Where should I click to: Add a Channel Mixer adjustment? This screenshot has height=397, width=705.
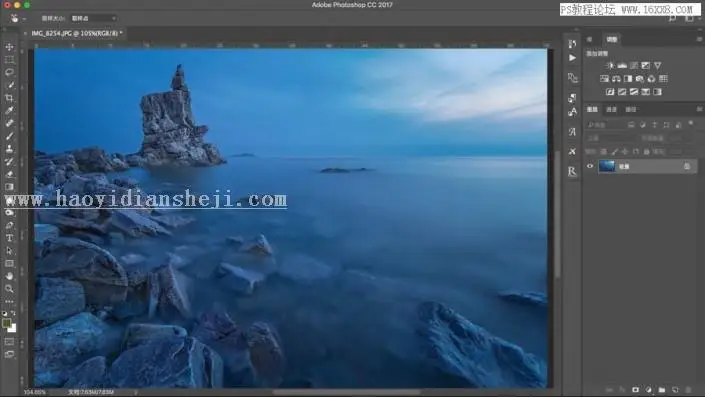(x=651, y=79)
